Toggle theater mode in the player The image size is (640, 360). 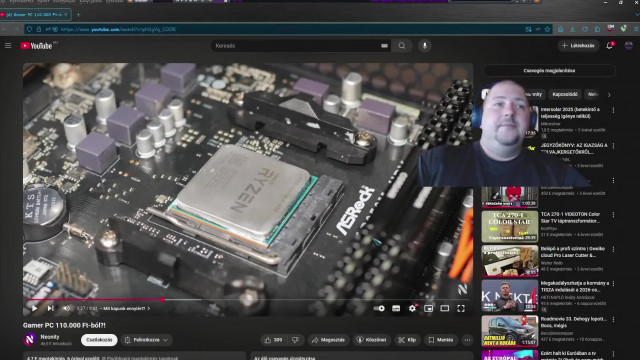[444, 308]
